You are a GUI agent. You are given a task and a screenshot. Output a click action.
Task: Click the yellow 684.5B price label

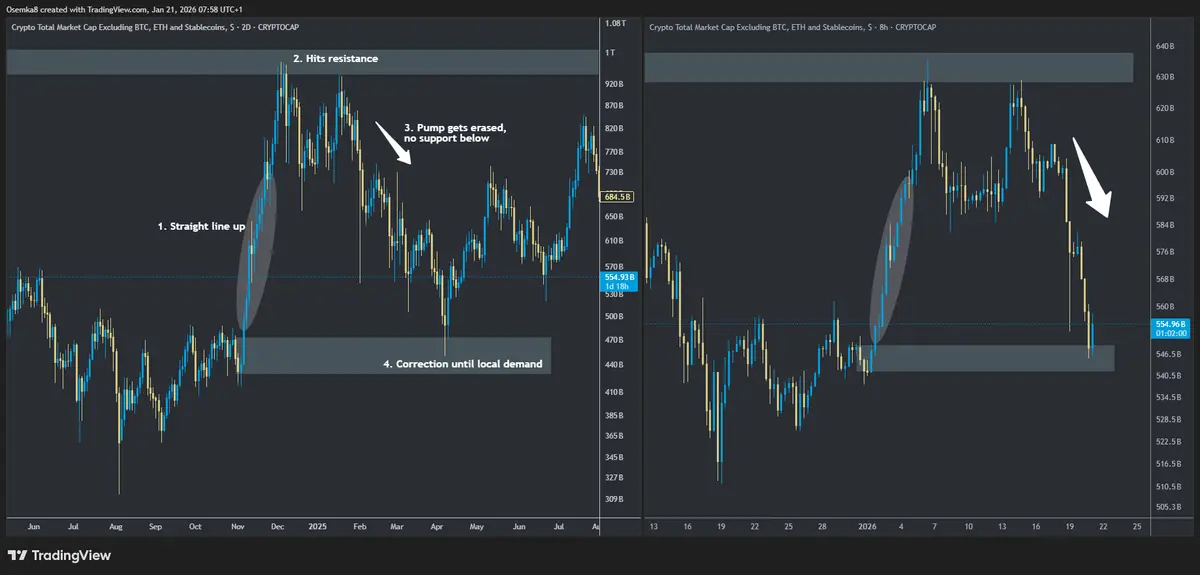tap(617, 197)
